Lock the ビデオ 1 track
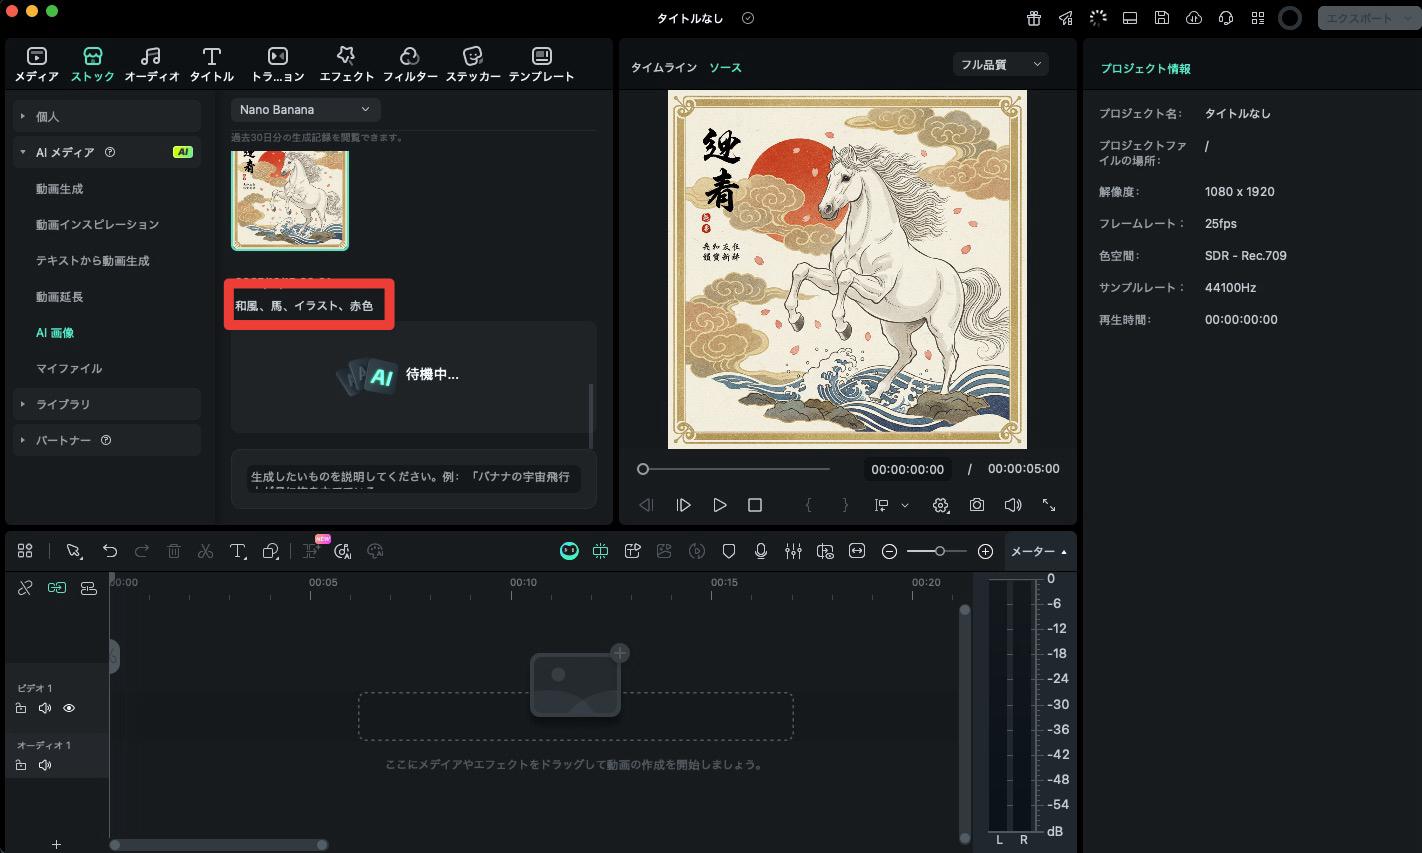The image size is (1422, 853). pyautogui.click(x=22, y=708)
